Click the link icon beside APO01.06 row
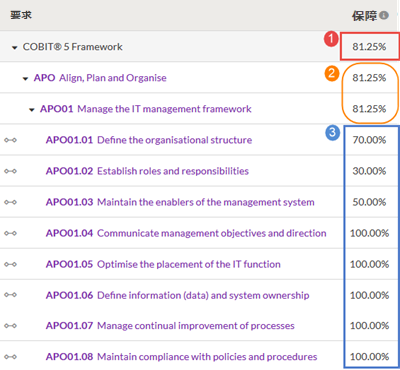Image resolution: width=400 pixels, height=370 pixels. tap(10, 295)
